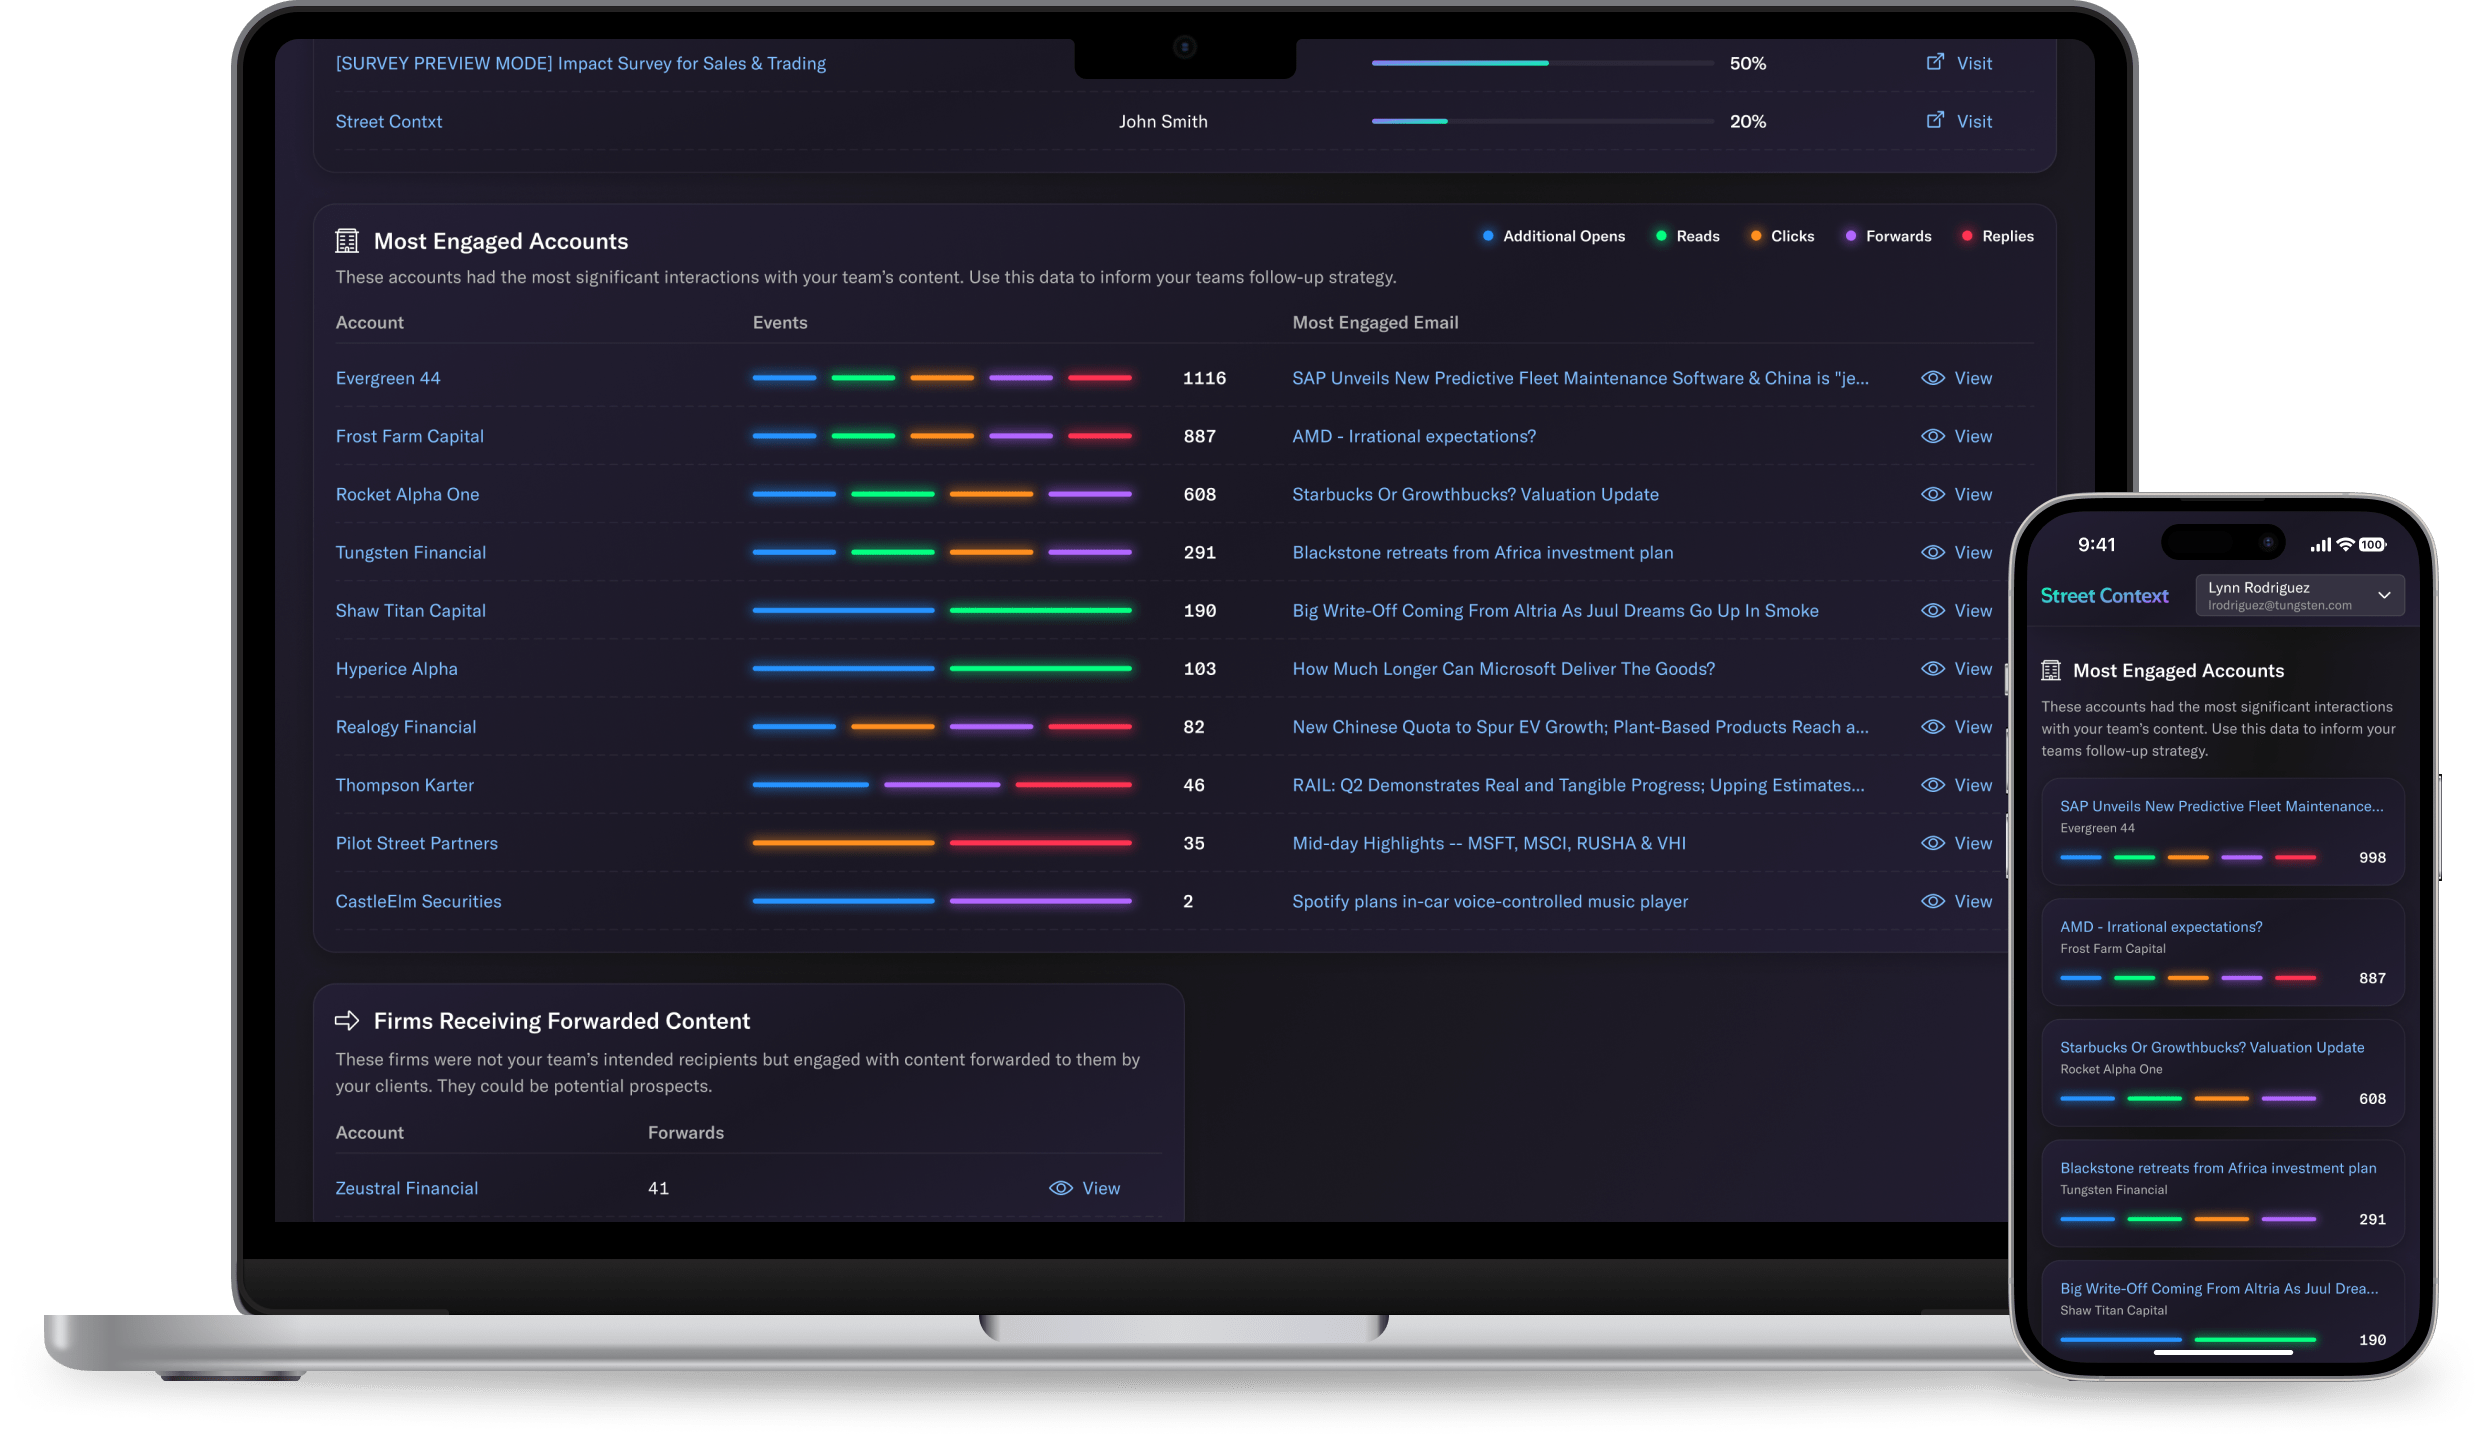Click the Blackstone retreats card on the phone
2486x1436 pixels.
click(2222, 1193)
